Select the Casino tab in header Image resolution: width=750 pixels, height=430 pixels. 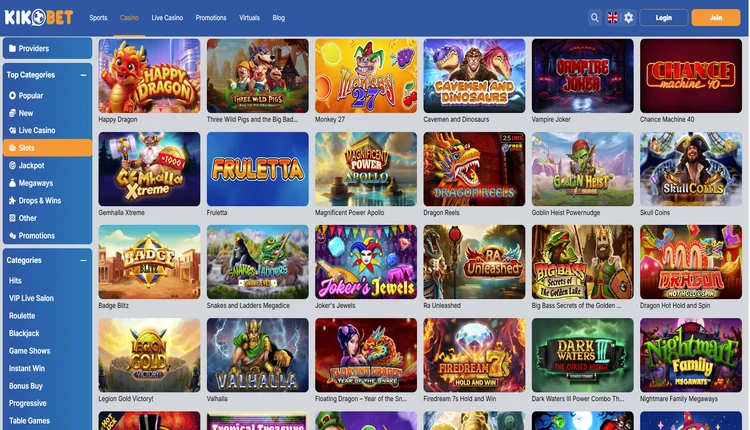tap(129, 18)
